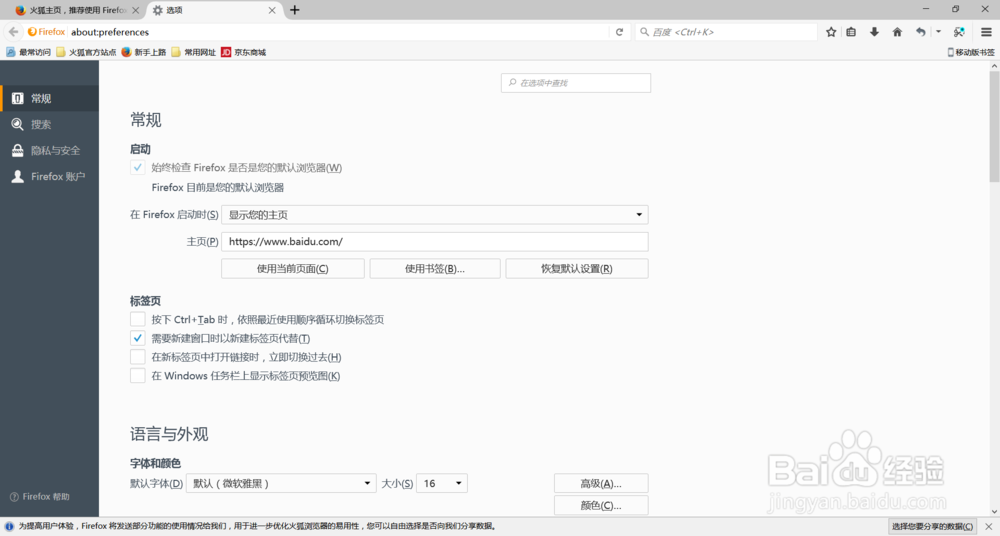Viewport: 1000px width, 536px height.
Task: Select Firefox 账户 in the sidebar
Action: click(49, 177)
